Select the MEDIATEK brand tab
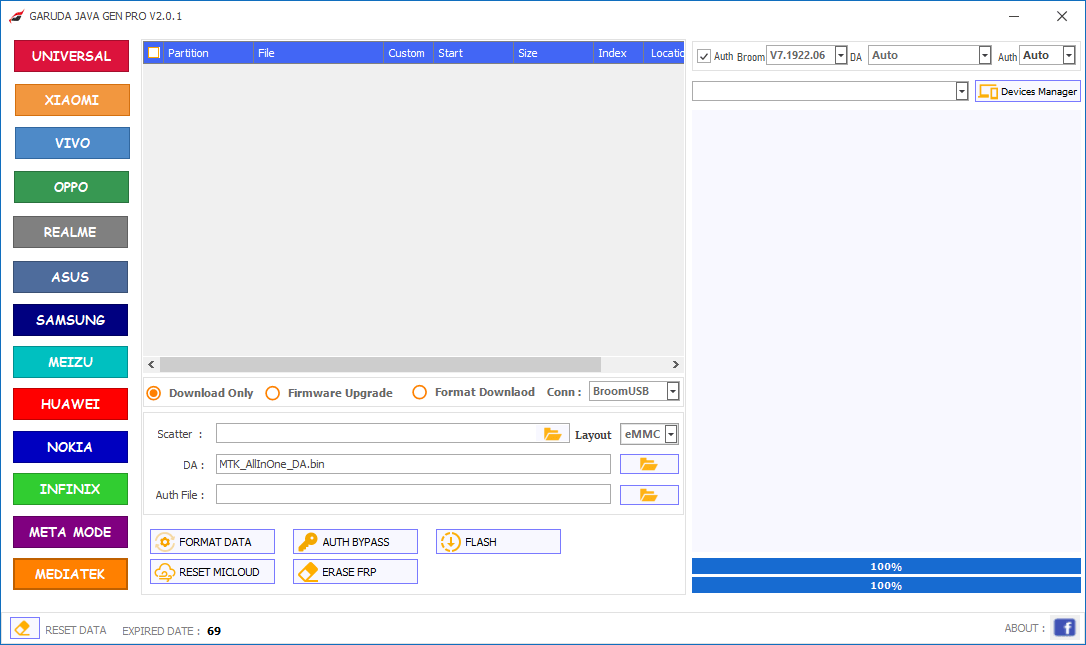The height and width of the screenshot is (645, 1086). tap(70, 574)
